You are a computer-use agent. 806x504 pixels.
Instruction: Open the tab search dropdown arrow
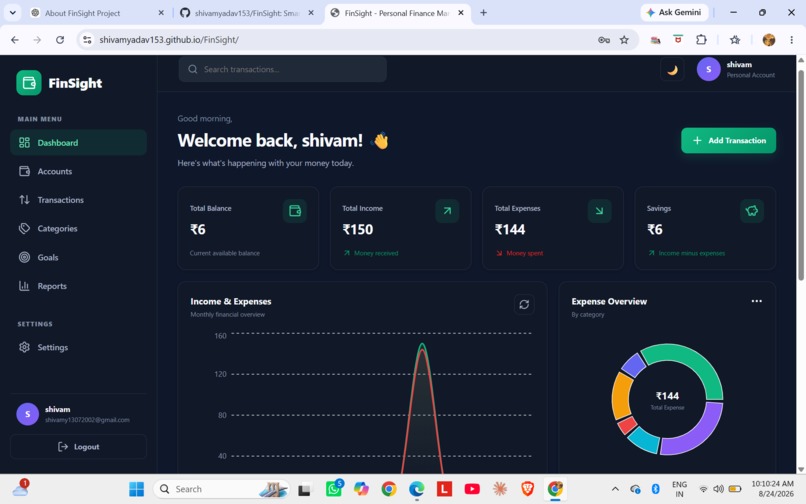(x=13, y=13)
